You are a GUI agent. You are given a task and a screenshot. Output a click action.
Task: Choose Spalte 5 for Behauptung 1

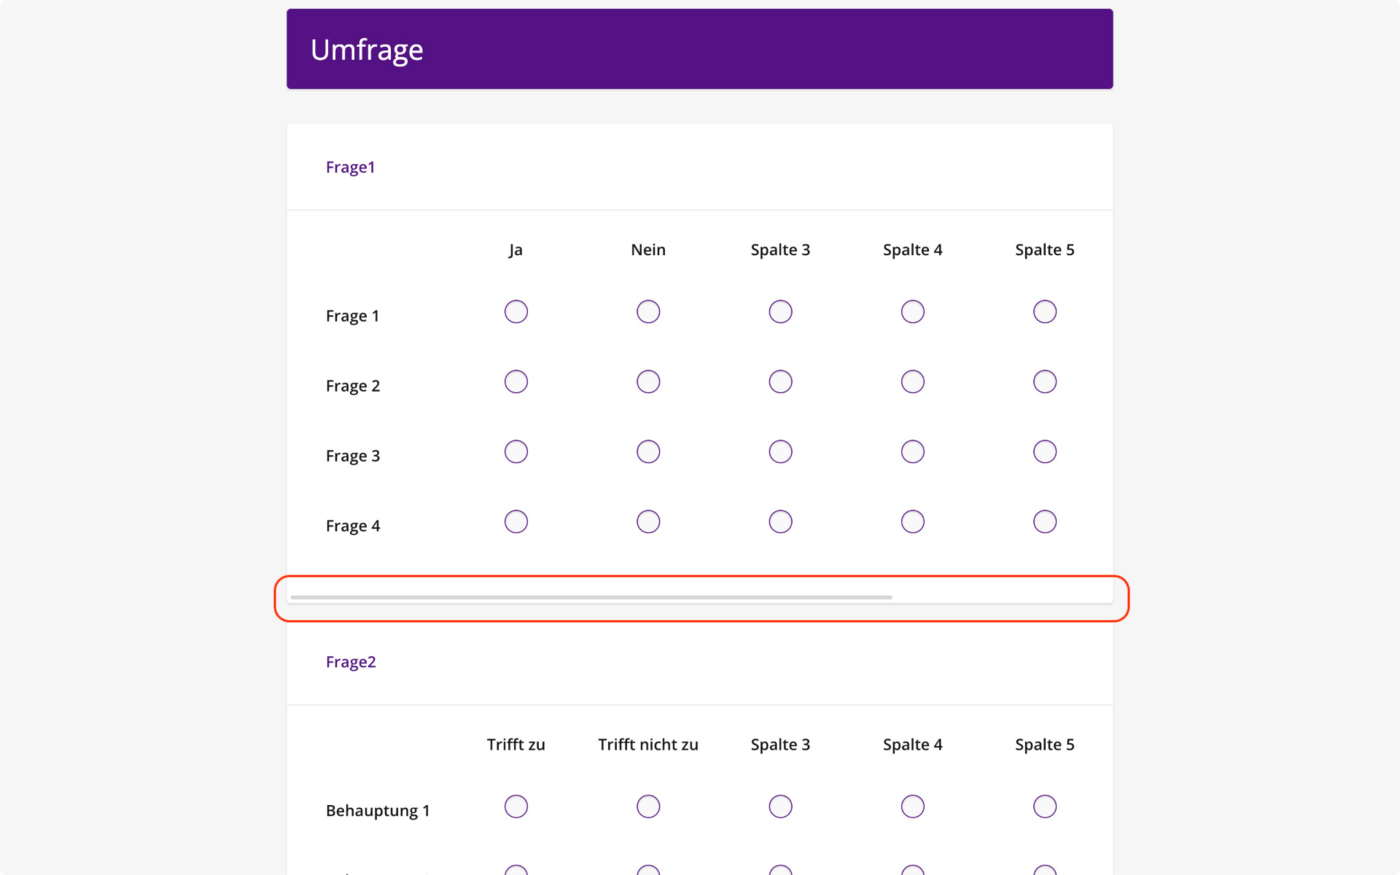(1044, 806)
